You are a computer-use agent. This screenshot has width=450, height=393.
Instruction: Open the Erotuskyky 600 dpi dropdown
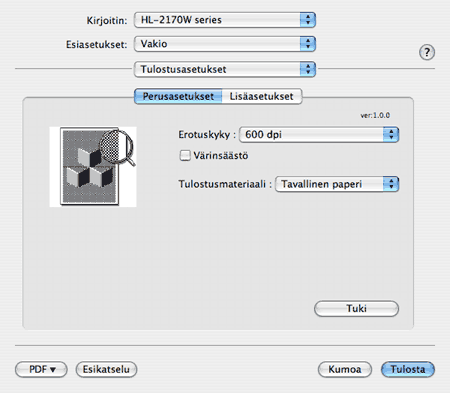tap(319, 134)
